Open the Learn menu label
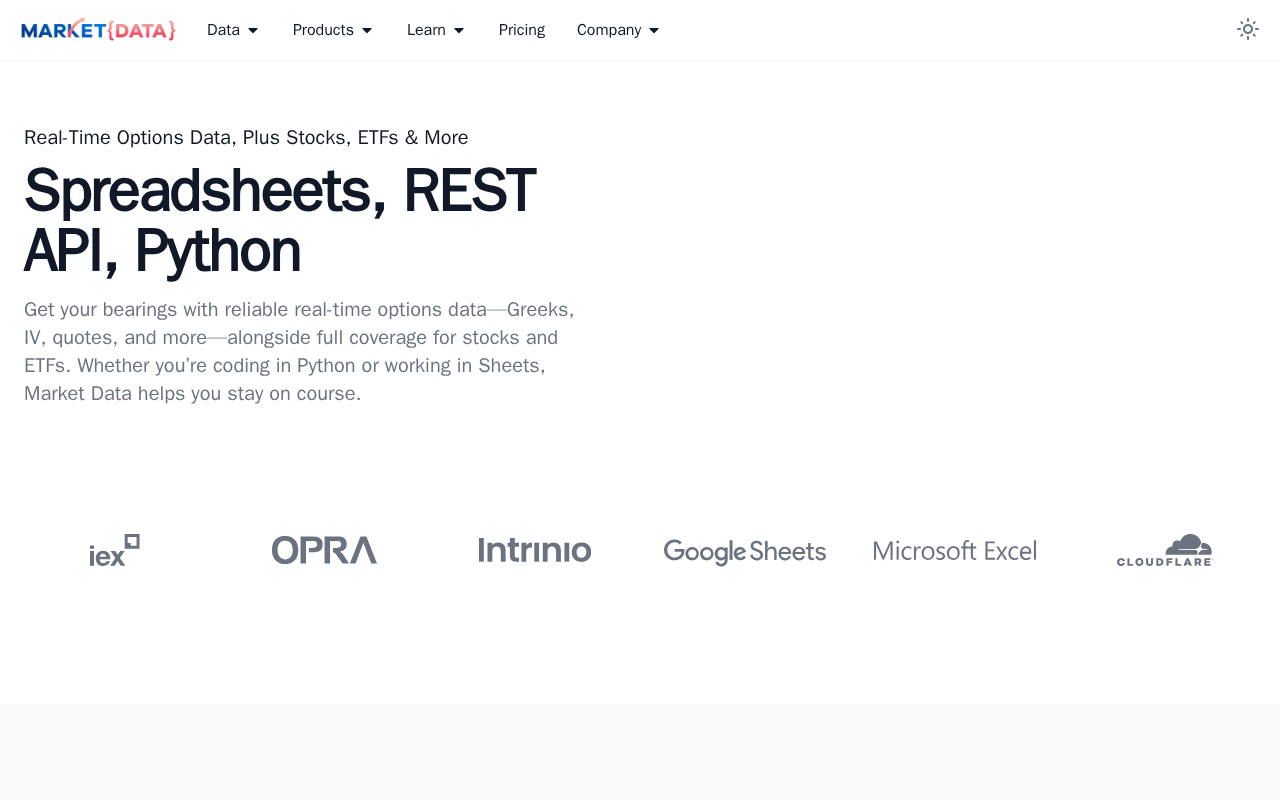This screenshot has height=800, width=1280. click(426, 30)
